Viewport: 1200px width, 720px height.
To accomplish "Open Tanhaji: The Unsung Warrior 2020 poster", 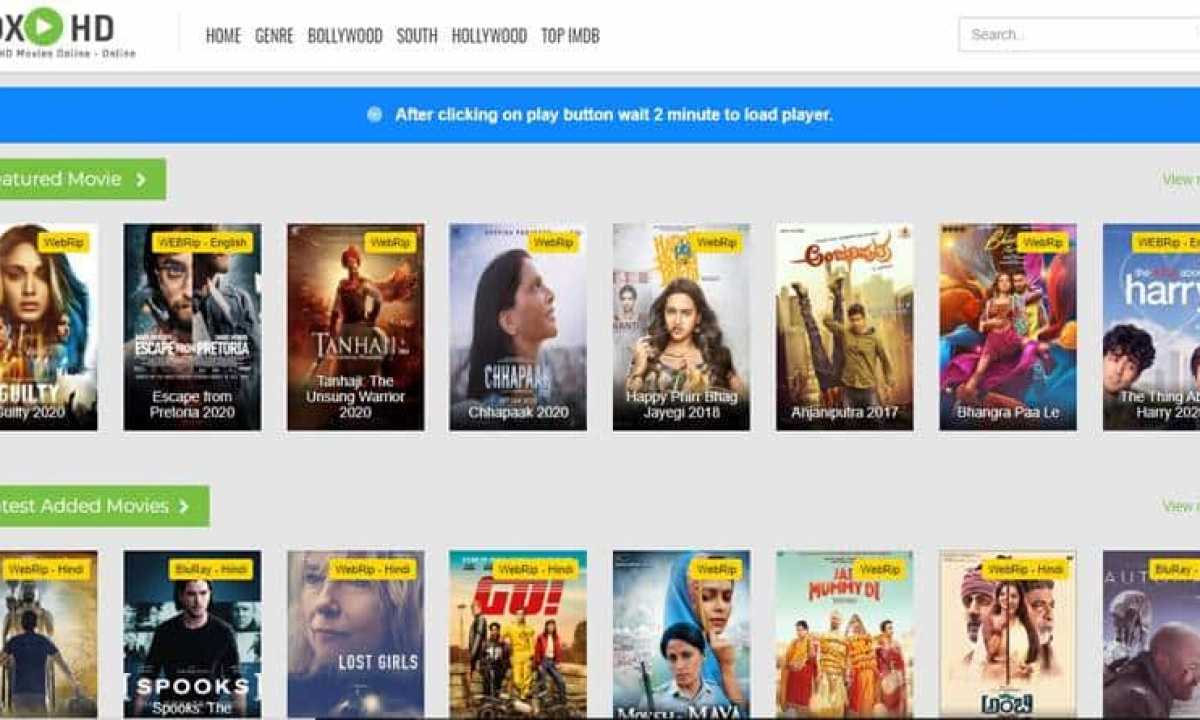I will click(355, 327).
